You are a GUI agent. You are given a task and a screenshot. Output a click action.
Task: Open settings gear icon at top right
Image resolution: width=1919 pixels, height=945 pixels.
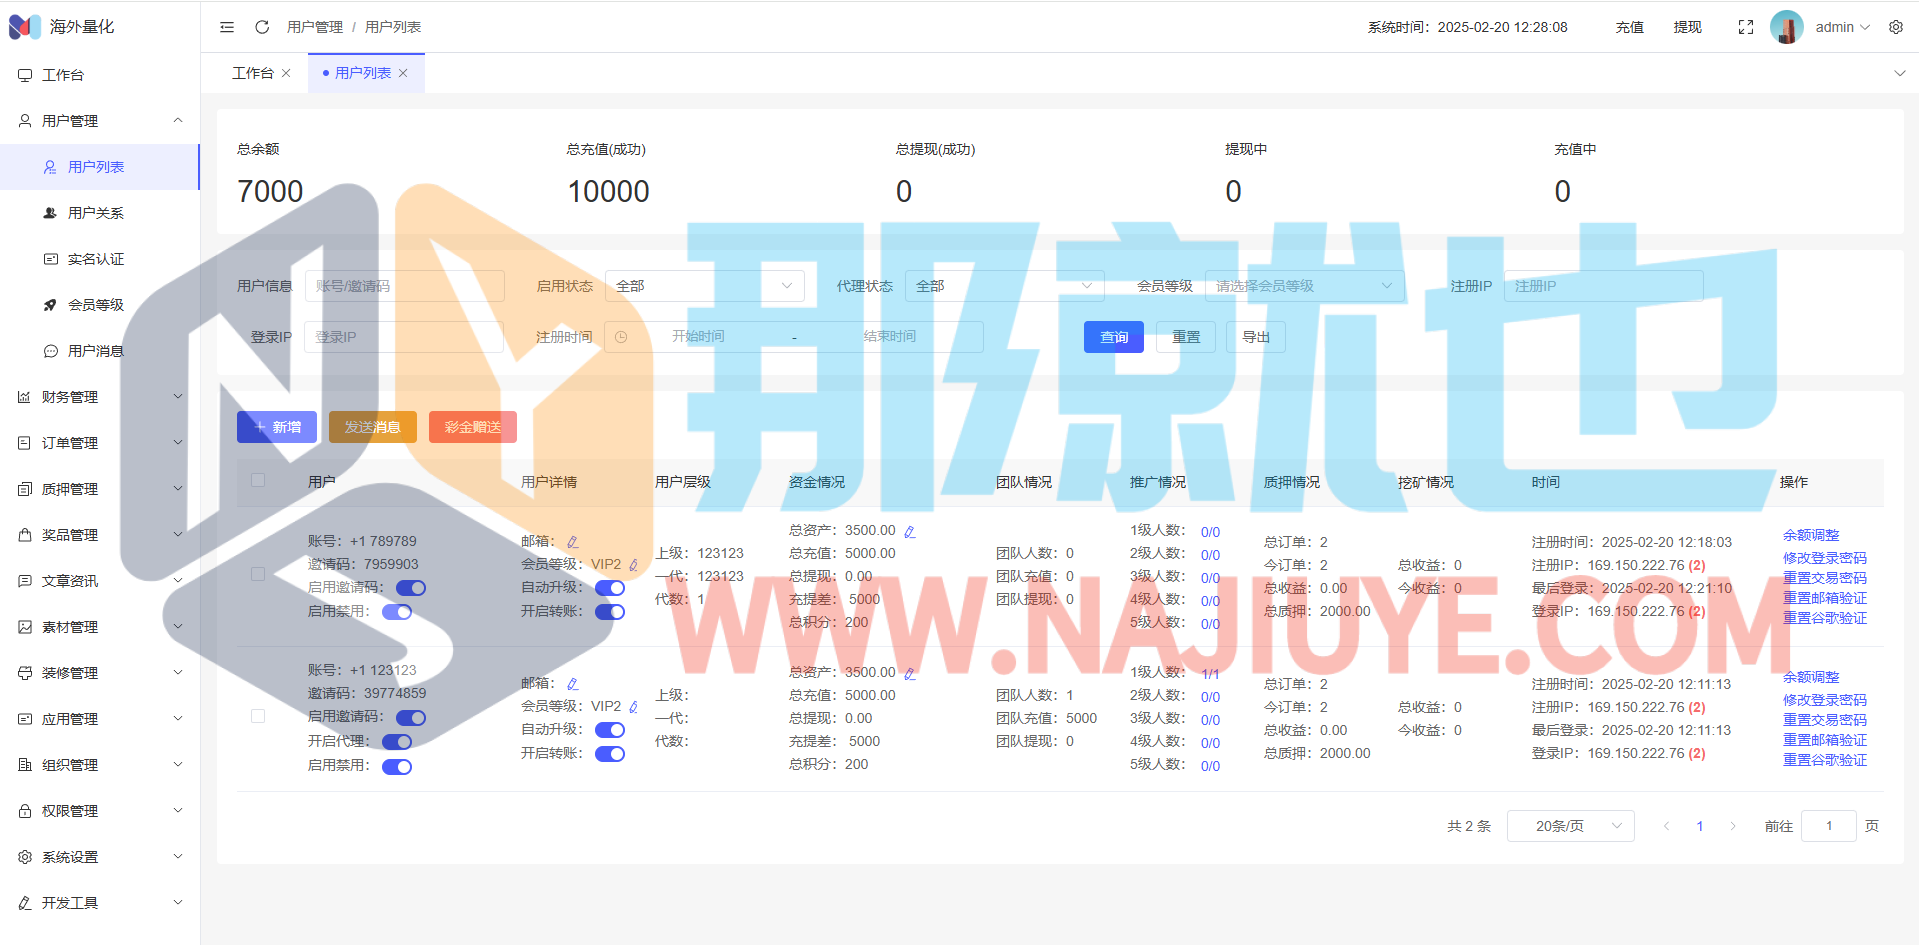coord(1896,27)
